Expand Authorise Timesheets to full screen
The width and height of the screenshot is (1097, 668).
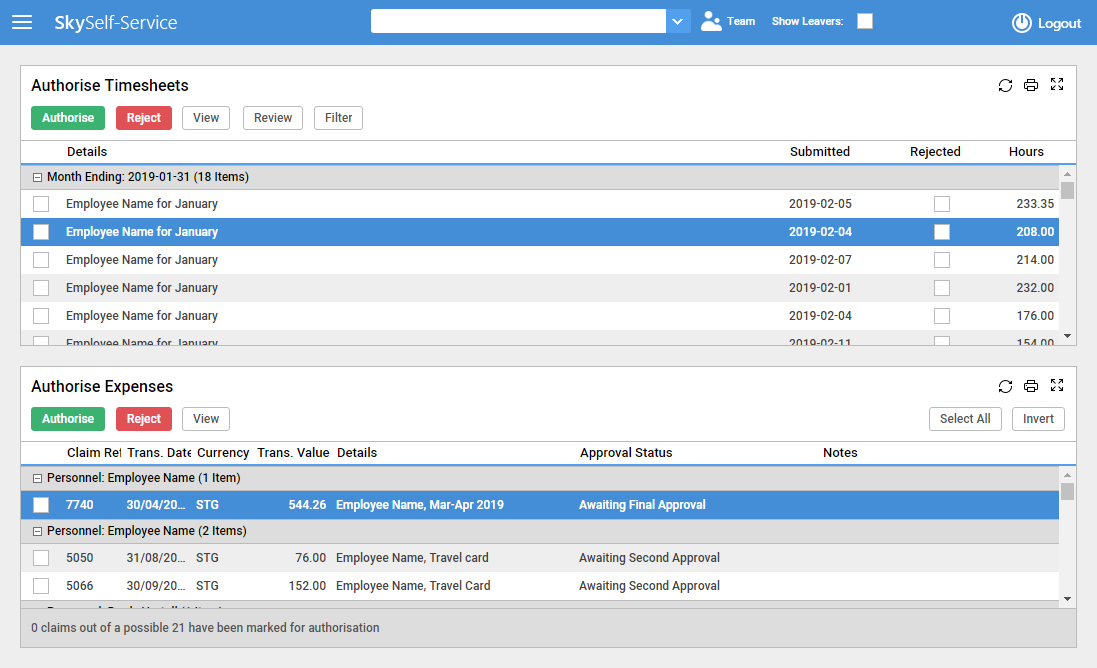(x=1057, y=85)
